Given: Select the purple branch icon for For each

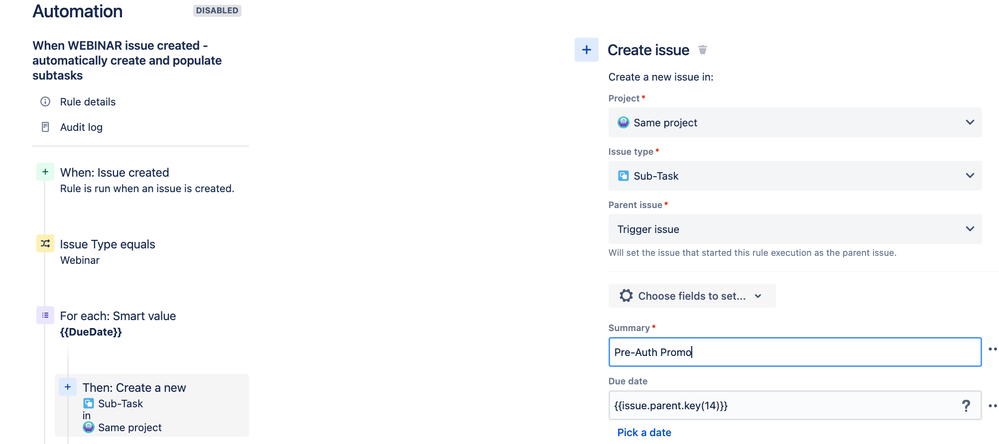Looking at the screenshot, I should tap(45, 315).
